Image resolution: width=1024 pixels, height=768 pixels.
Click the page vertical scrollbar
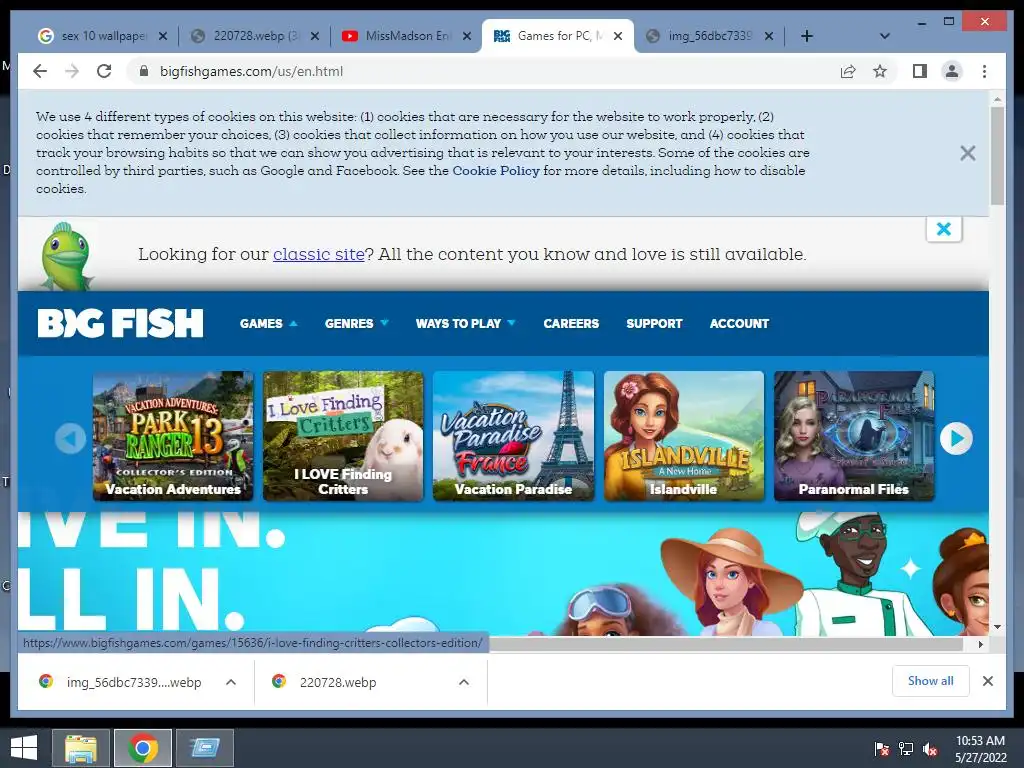click(997, 155)
